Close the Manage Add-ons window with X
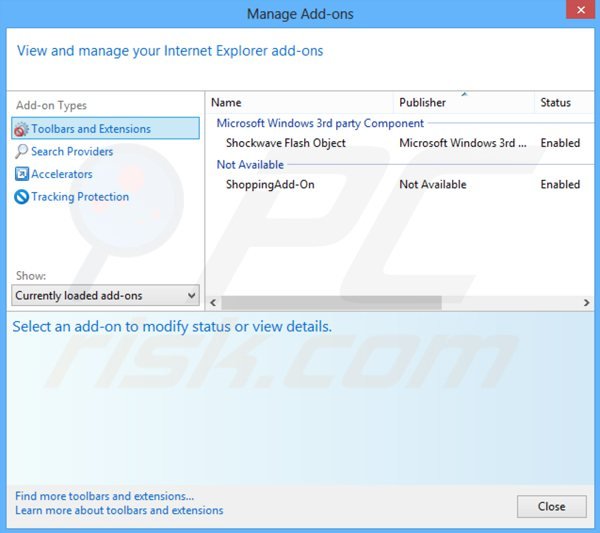The height and width of the screenshot is (533, 600). point(580,10)
